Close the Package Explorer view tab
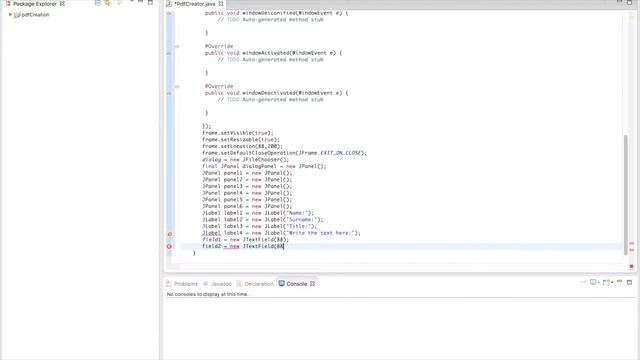This screenshot has height=360, width=640. [x=62, y=4]
